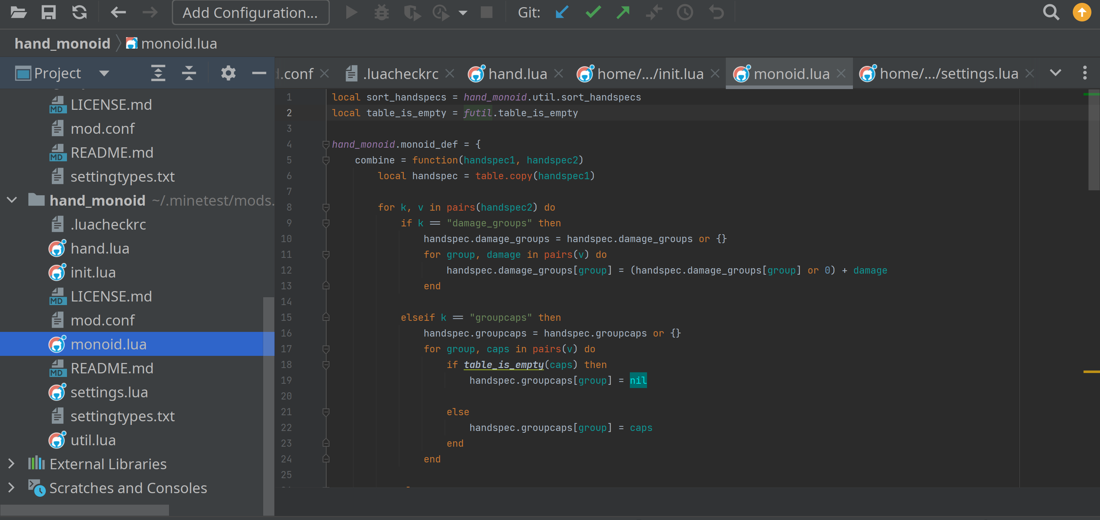
Task: Click the Expand All icon in Project panel
Action: coord(159,73)
